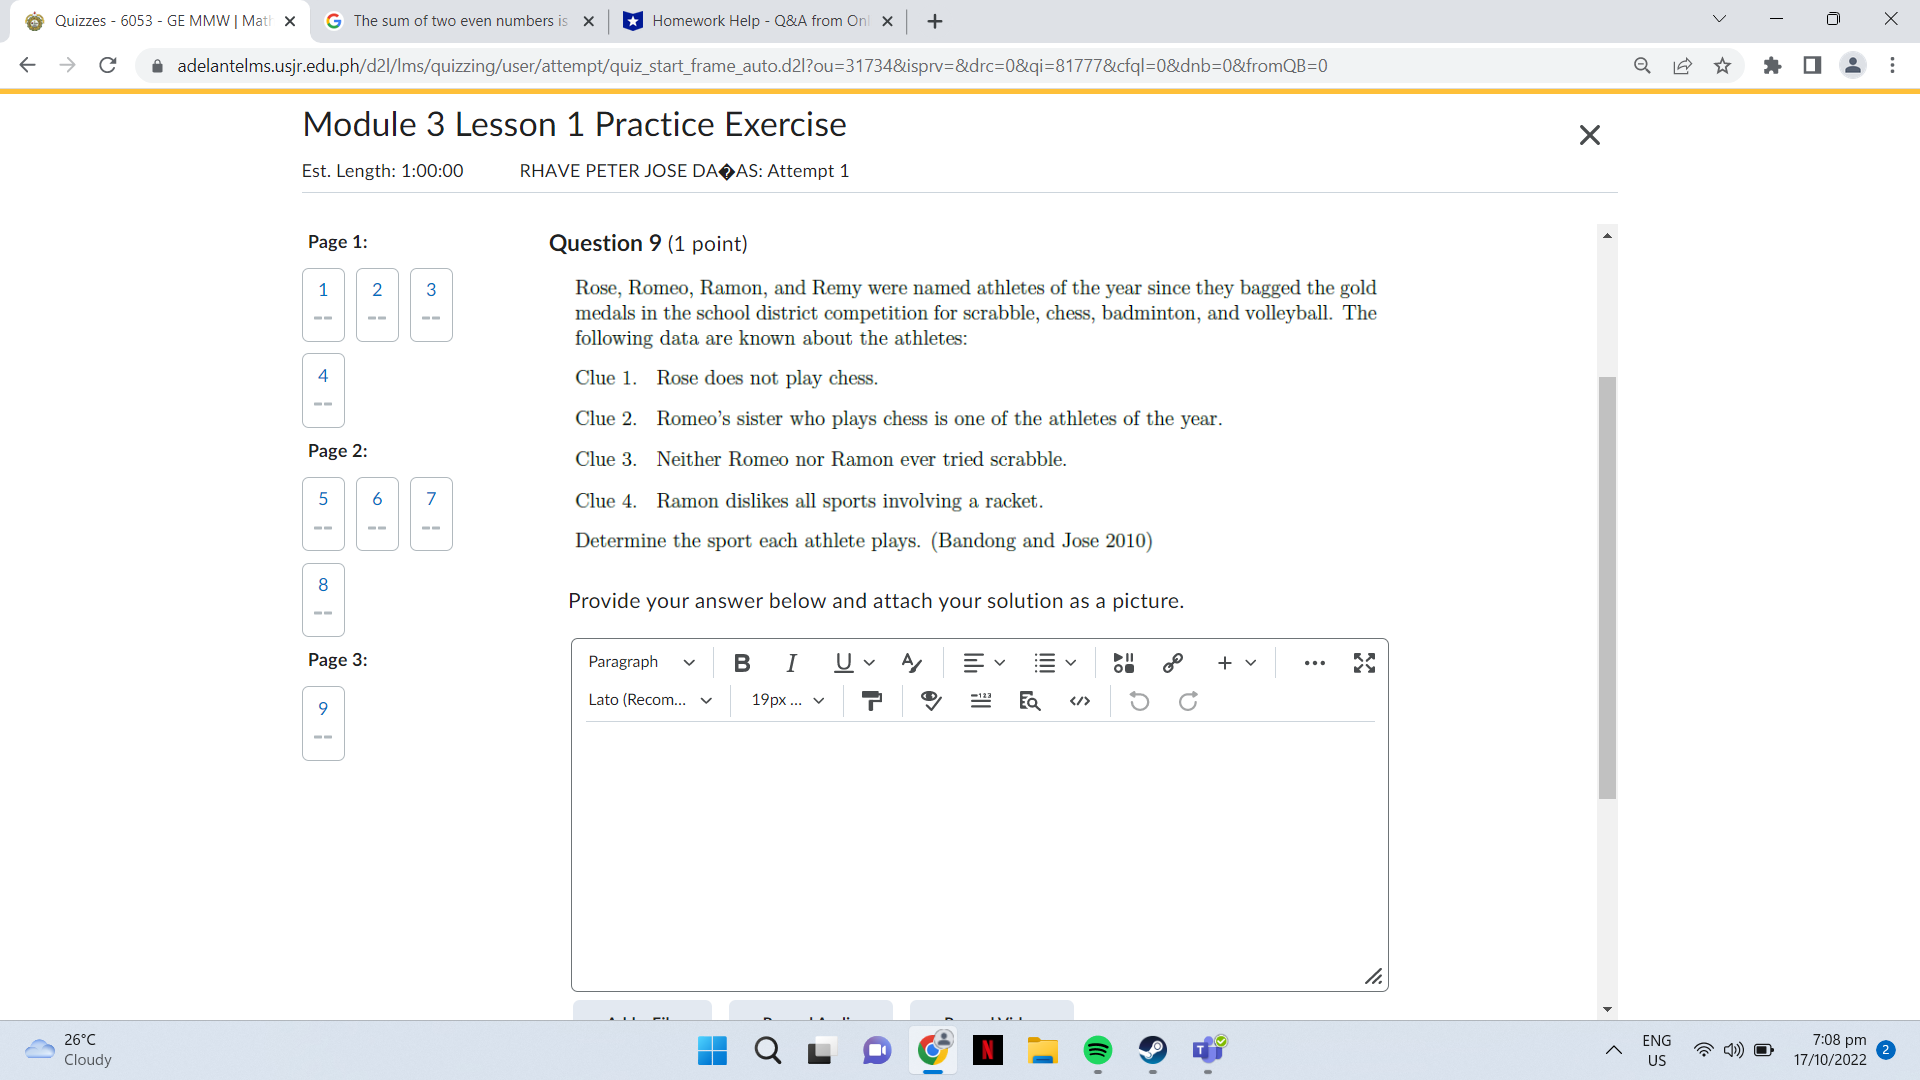1920x1080 pixels.
Task: Open the word count icon
Action: pyautogui.click(x=980, y=701)
